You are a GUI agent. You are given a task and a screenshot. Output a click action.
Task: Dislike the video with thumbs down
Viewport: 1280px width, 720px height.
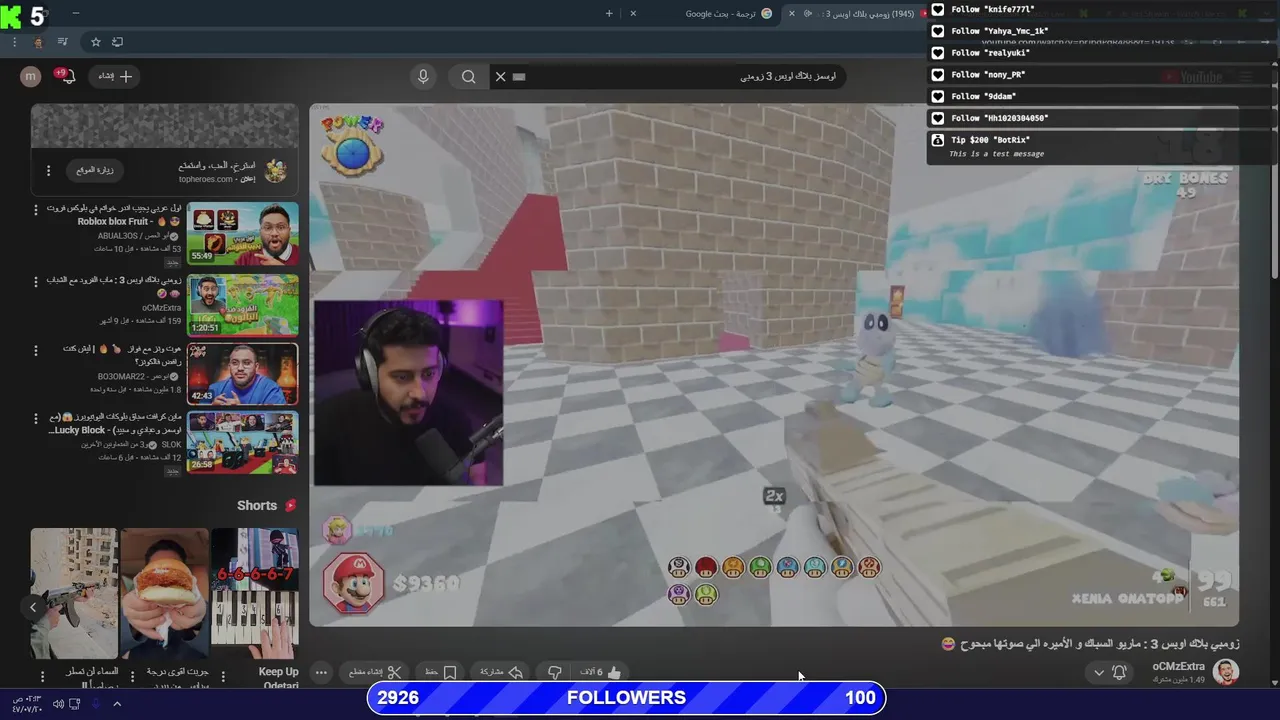[x=554, y=672]
